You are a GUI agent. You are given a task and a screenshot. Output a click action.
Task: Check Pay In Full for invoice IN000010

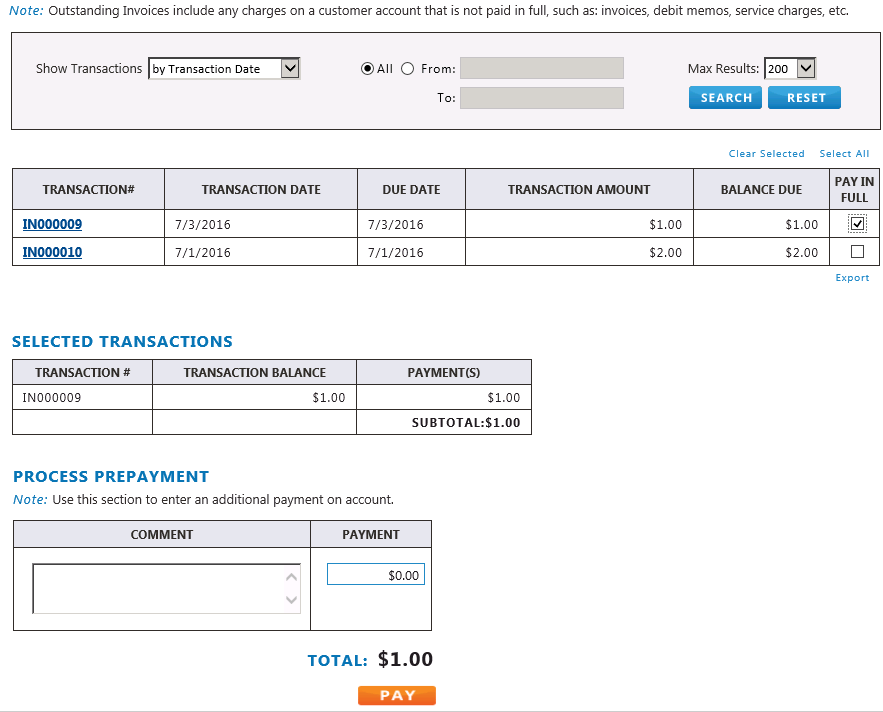(x=856, y=252)
